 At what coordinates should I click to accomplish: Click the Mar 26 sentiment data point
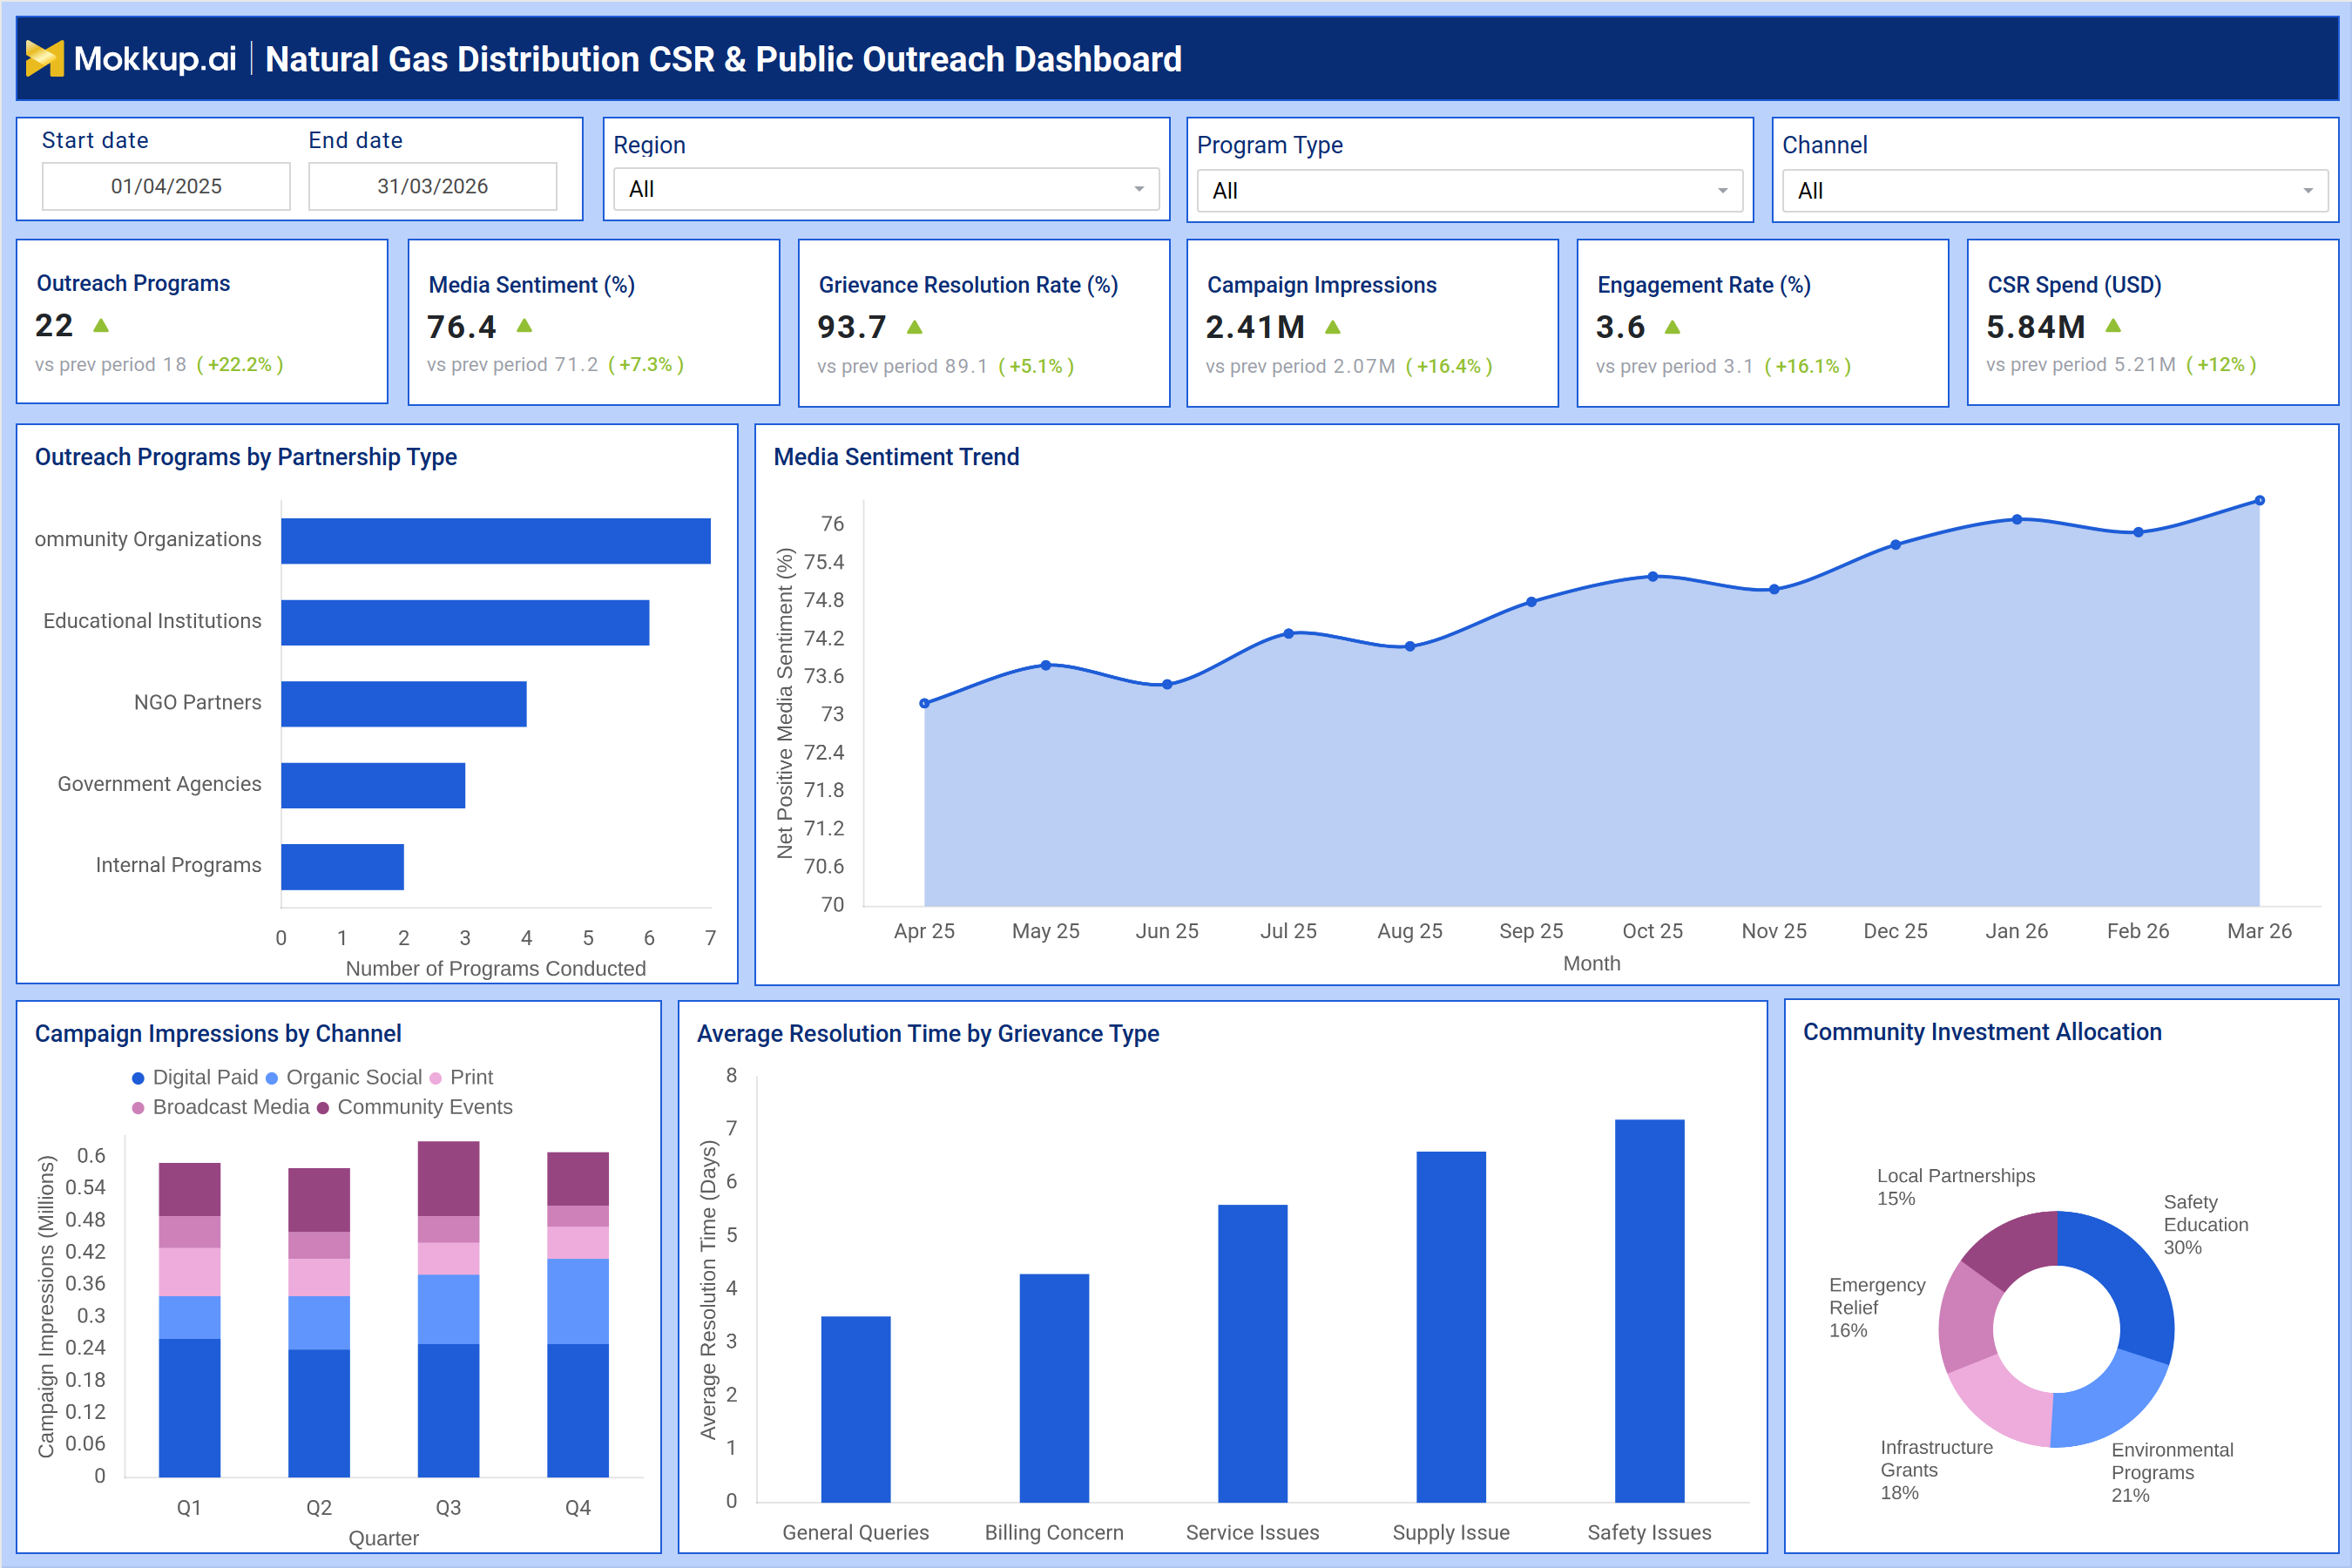point(2260,501)
